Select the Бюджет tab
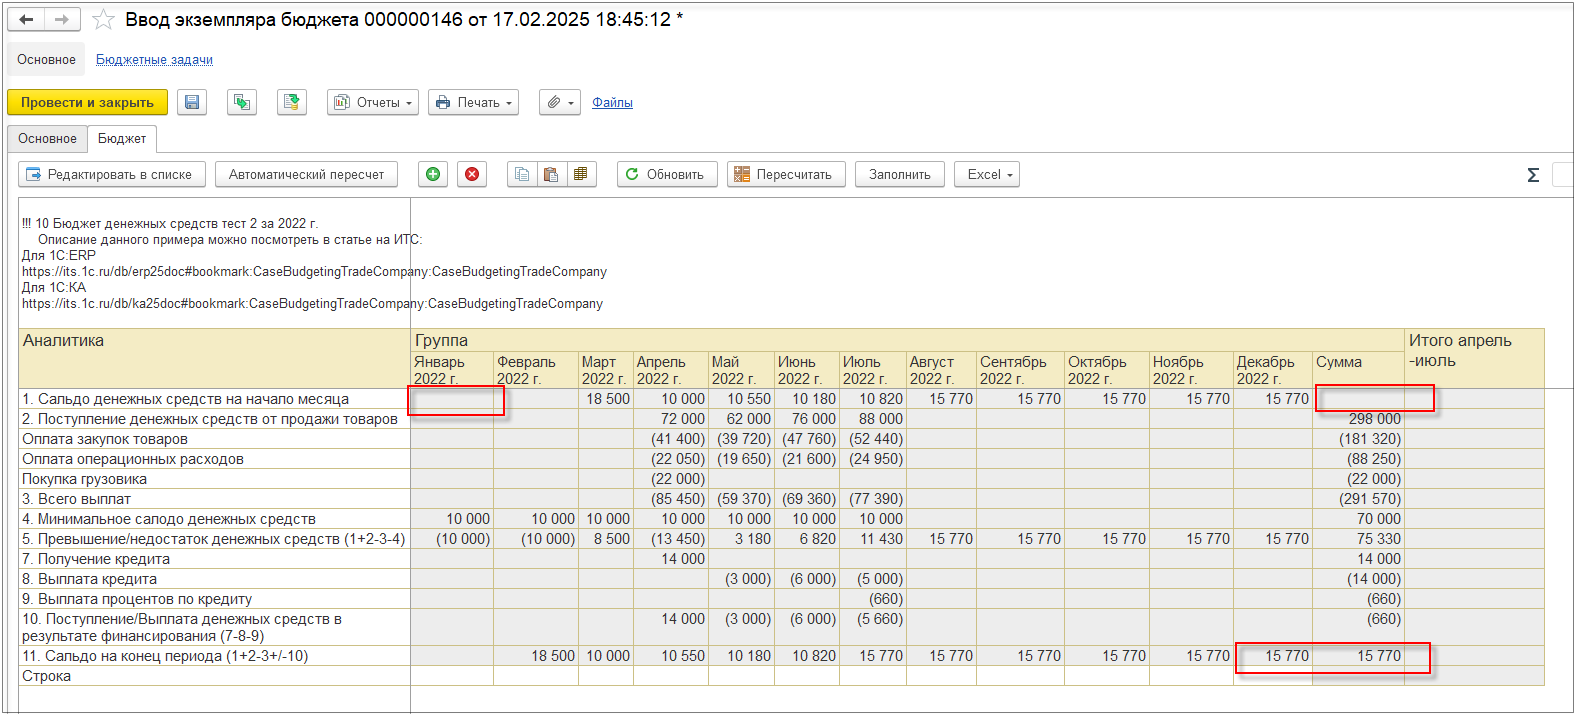 (x=122, y=138)
